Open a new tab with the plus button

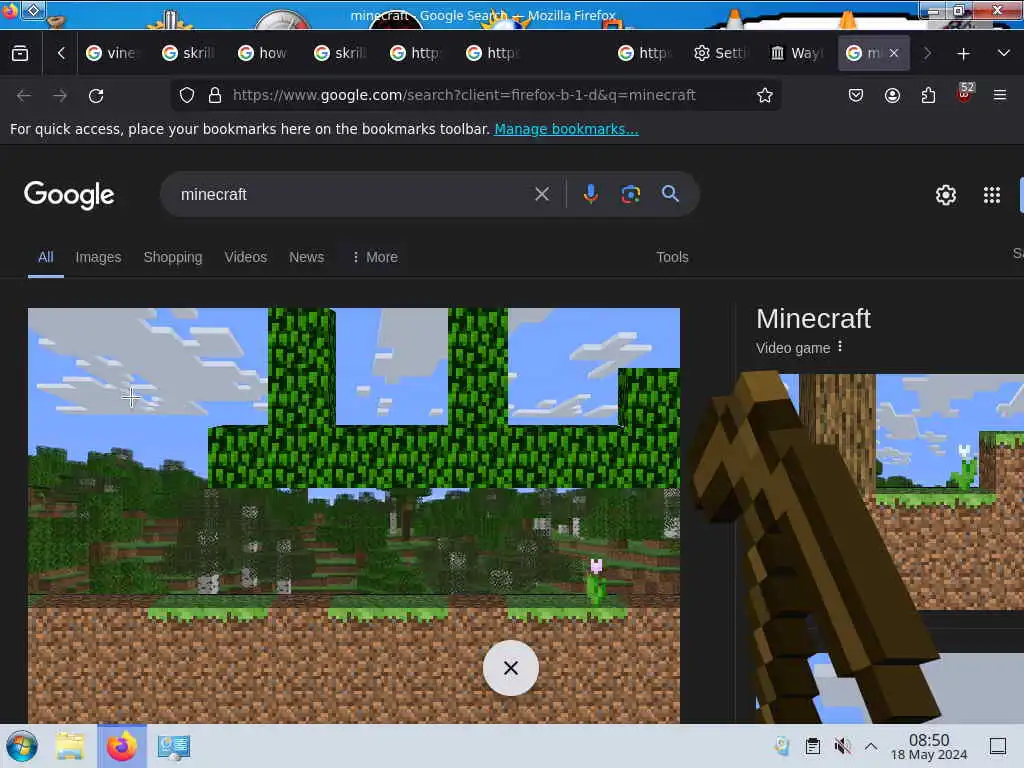coord(963,54)
